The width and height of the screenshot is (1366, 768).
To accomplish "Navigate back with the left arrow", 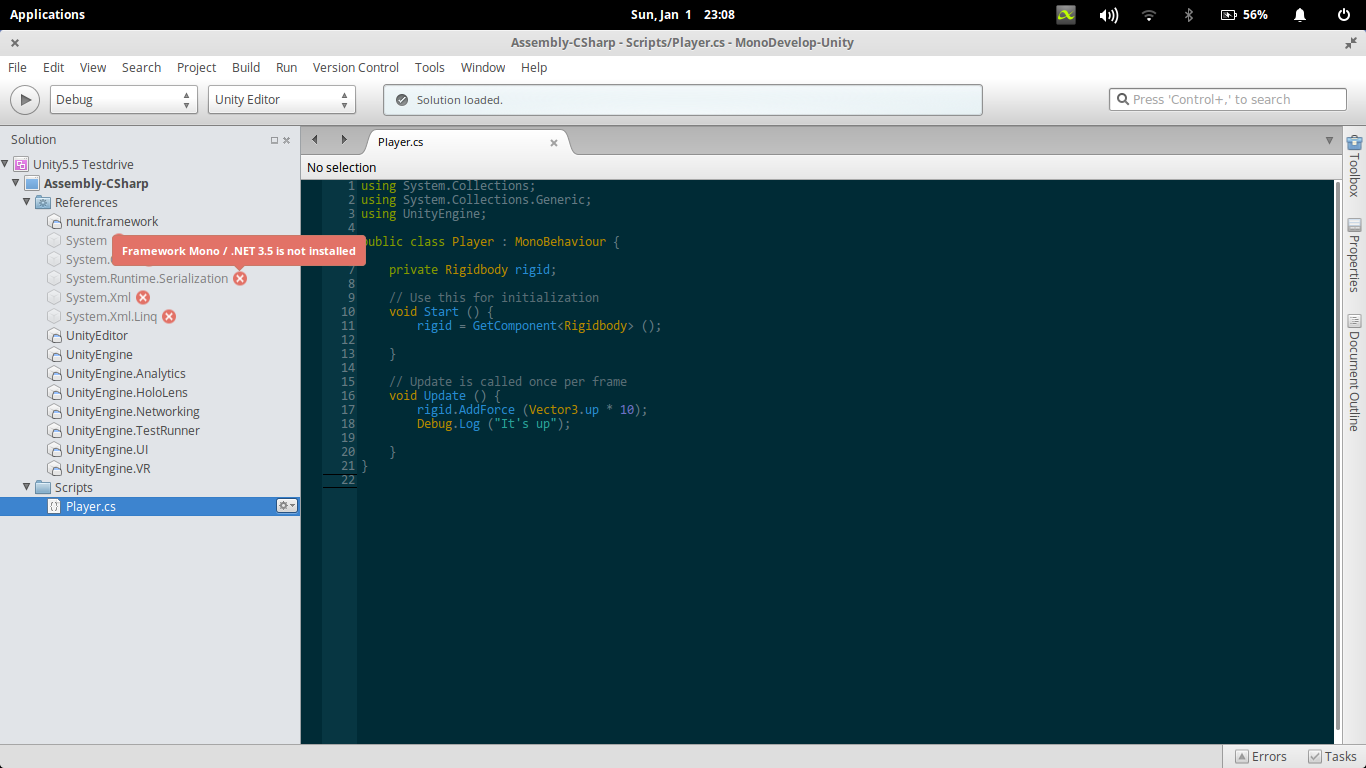I will 315,140.
